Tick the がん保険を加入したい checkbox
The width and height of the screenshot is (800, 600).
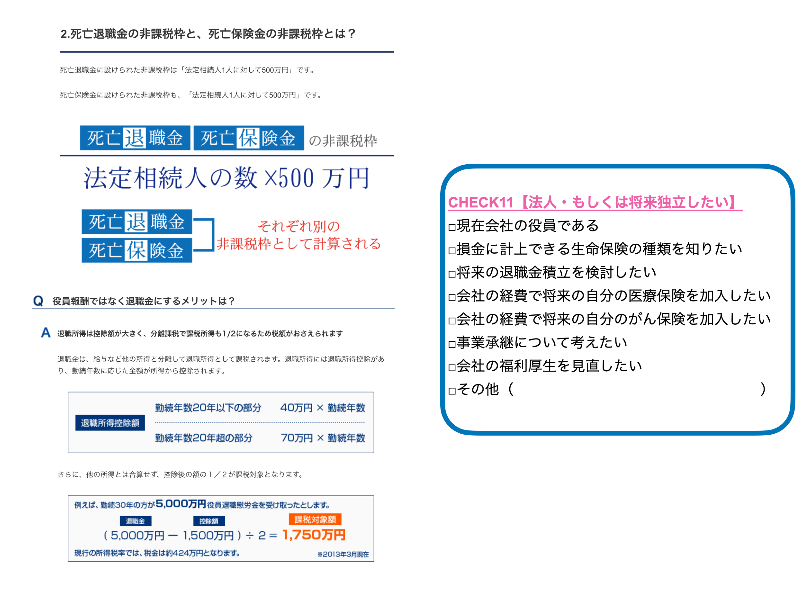(453, 320)
